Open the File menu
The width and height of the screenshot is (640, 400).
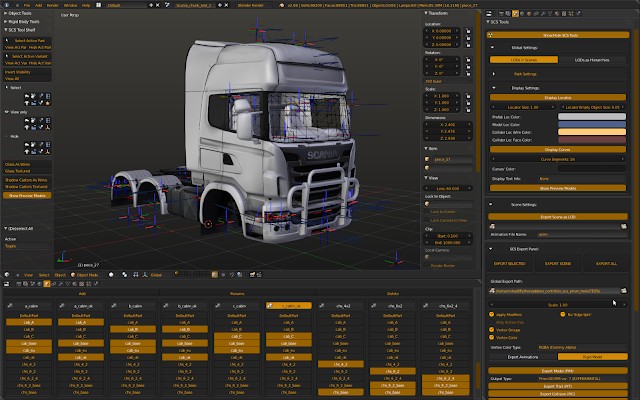(x=27, y=5)
